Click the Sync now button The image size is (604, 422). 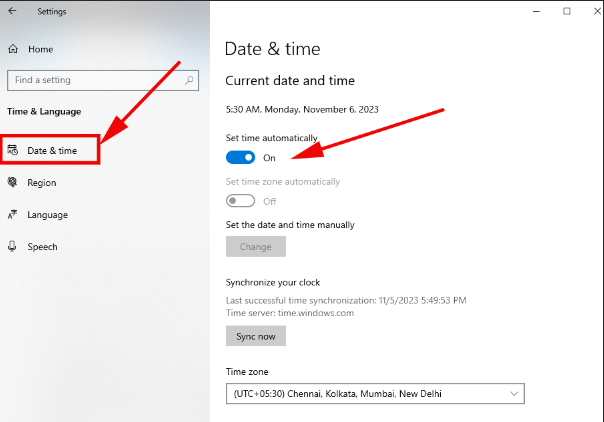256,336
